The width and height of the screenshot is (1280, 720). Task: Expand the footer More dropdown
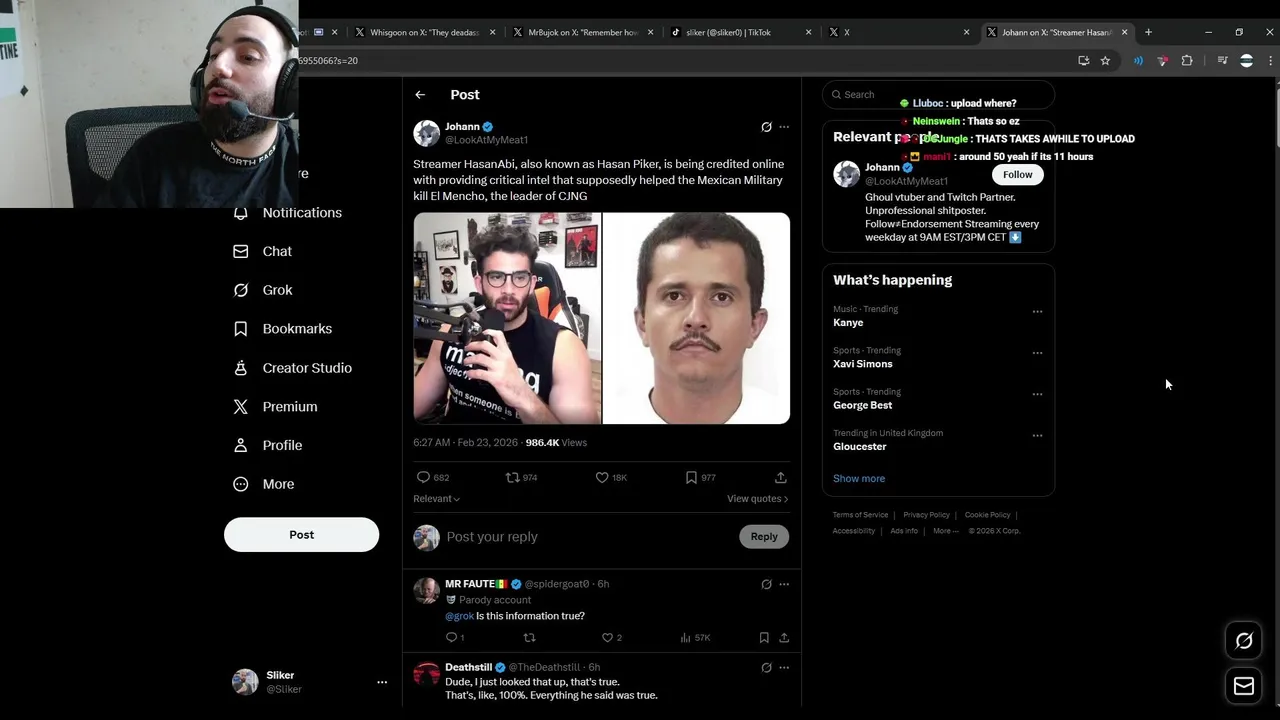point(944,531)
